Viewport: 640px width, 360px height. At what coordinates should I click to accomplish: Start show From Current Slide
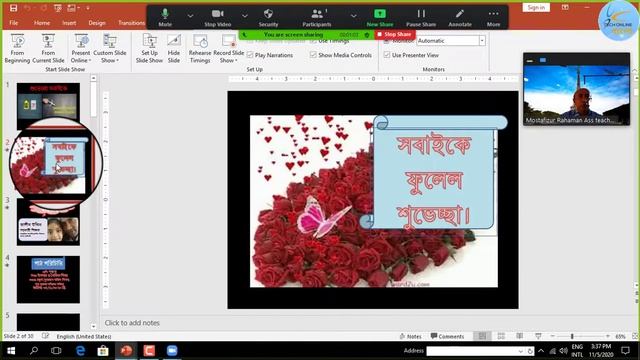pos(48,48)
